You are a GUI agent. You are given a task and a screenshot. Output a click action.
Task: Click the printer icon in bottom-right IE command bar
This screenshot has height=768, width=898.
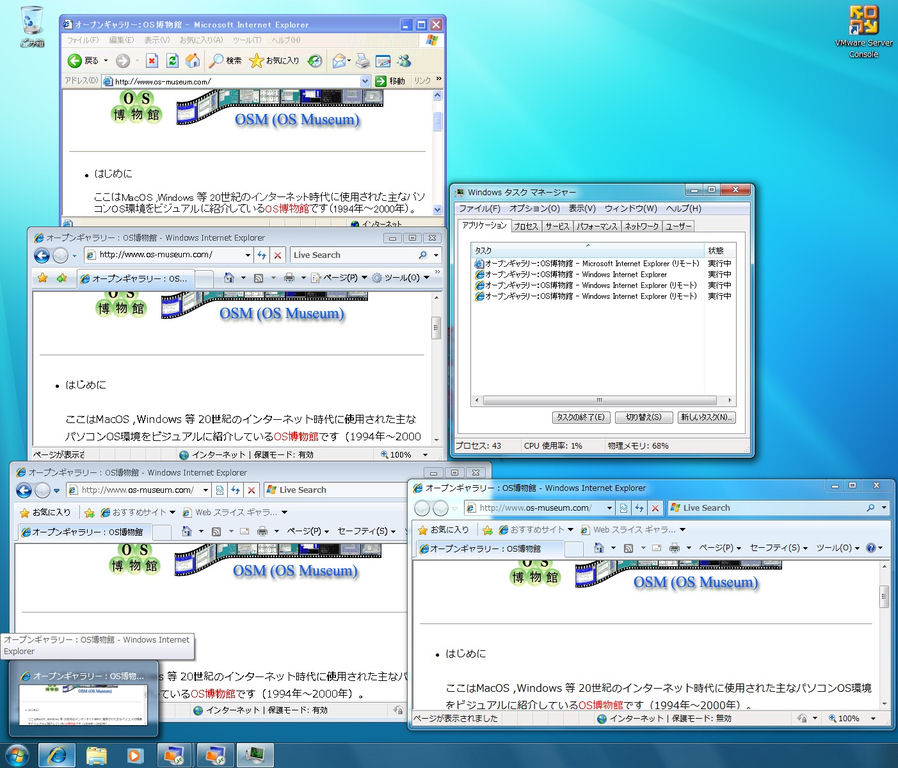675,548
